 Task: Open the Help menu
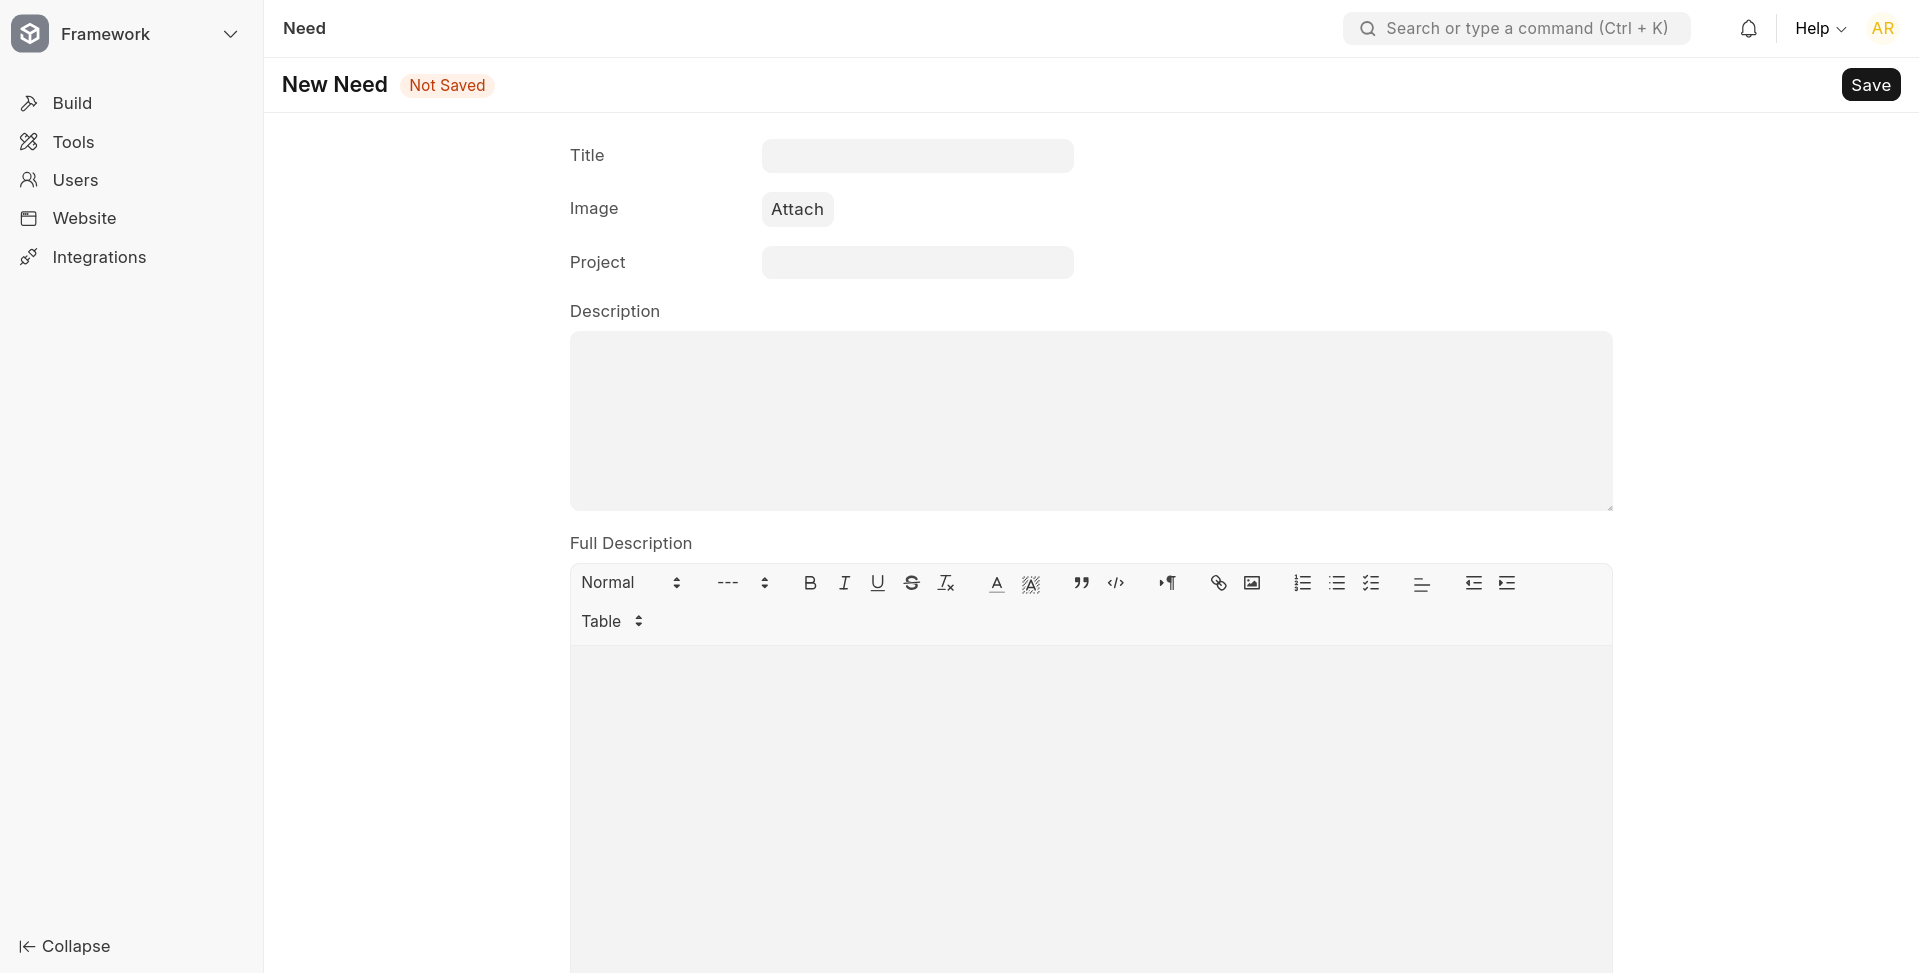(x=1820, y=29)
